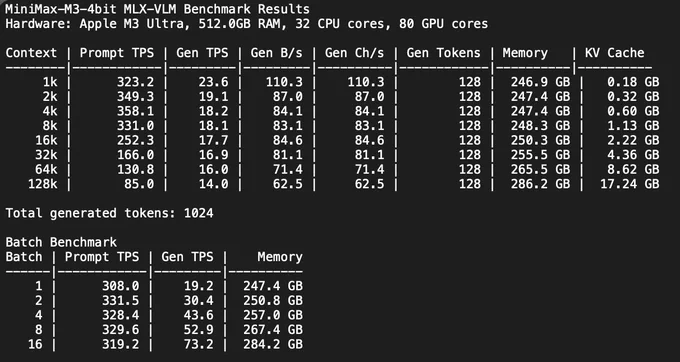Click the 308.0 batch prompt TPS value
The width and height of the screenshot is (680, 362).
point(121,286)
